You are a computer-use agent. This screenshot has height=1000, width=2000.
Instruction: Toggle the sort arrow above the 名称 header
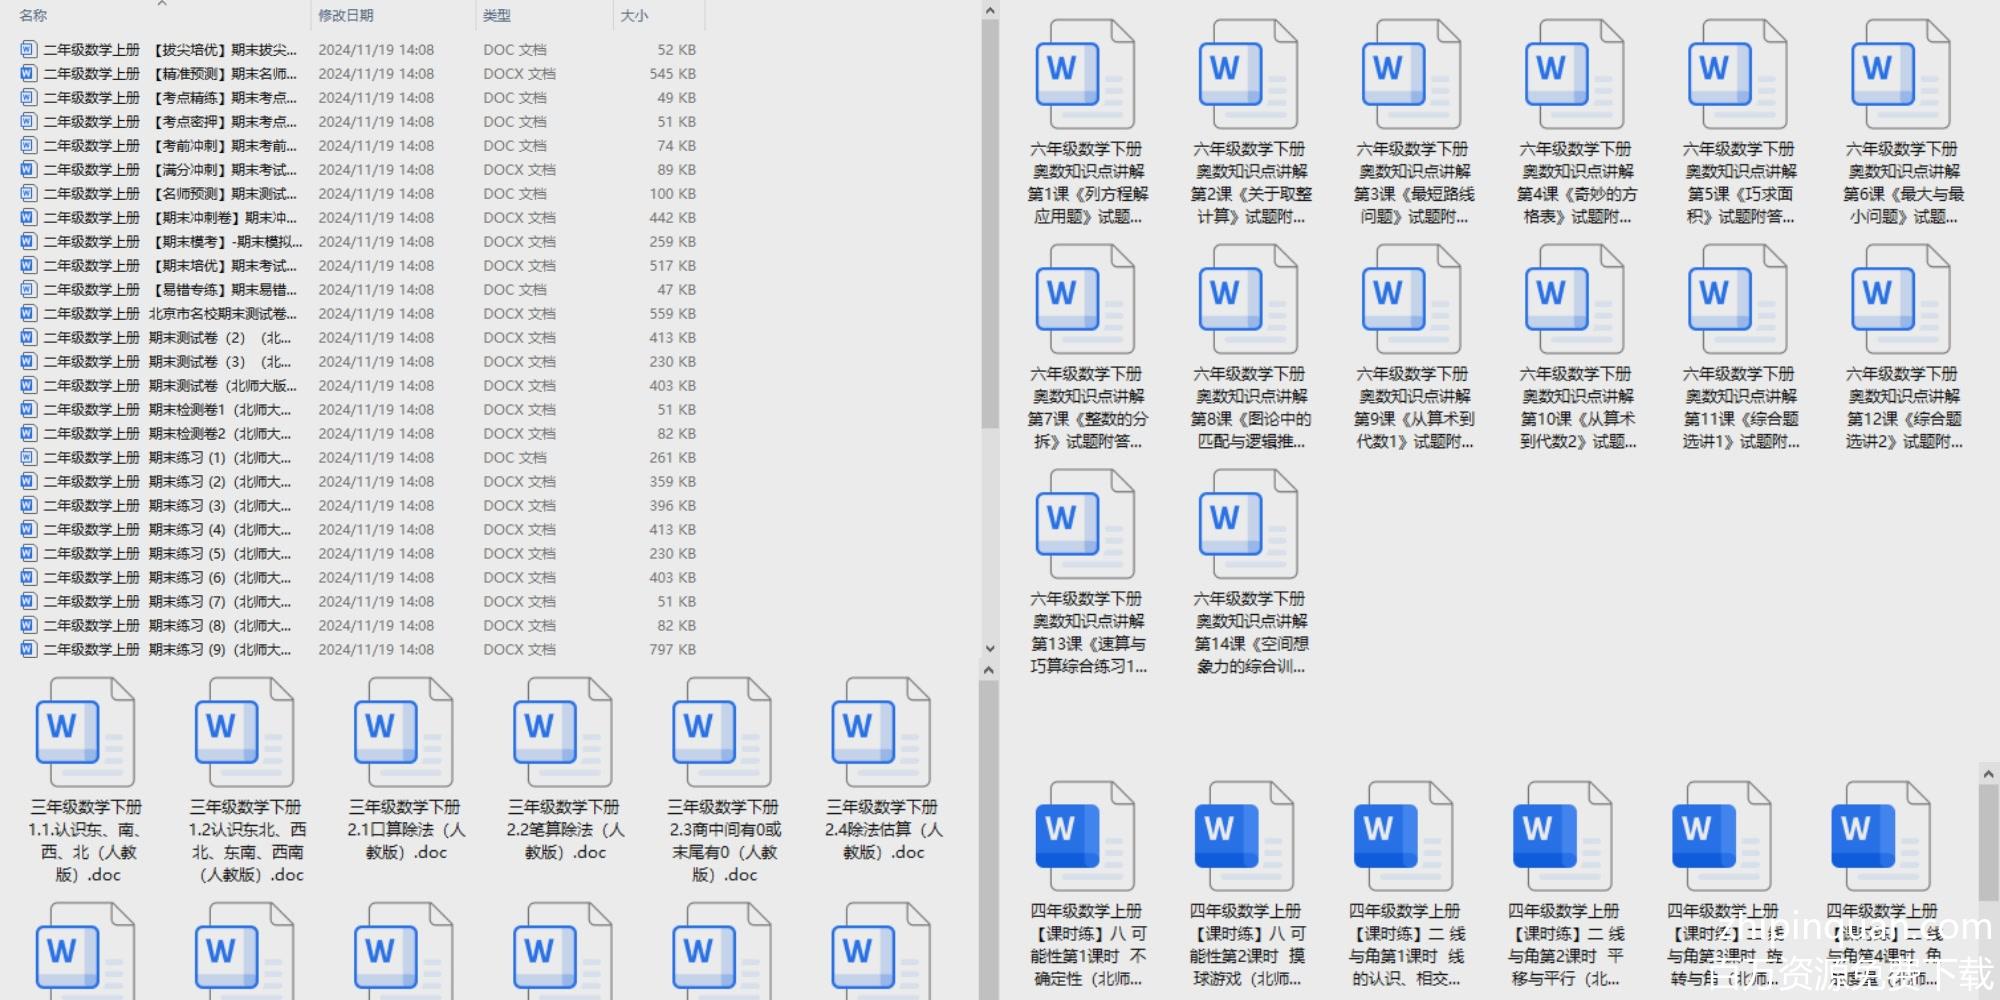click(x=162, y=4)
